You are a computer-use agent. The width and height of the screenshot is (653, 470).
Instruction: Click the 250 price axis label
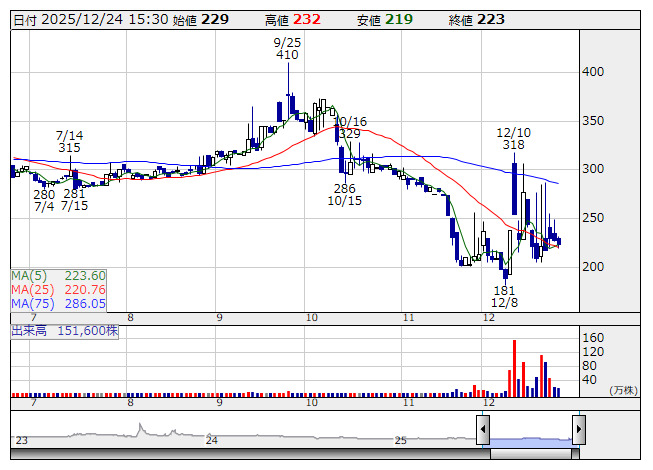pos(593,218)
